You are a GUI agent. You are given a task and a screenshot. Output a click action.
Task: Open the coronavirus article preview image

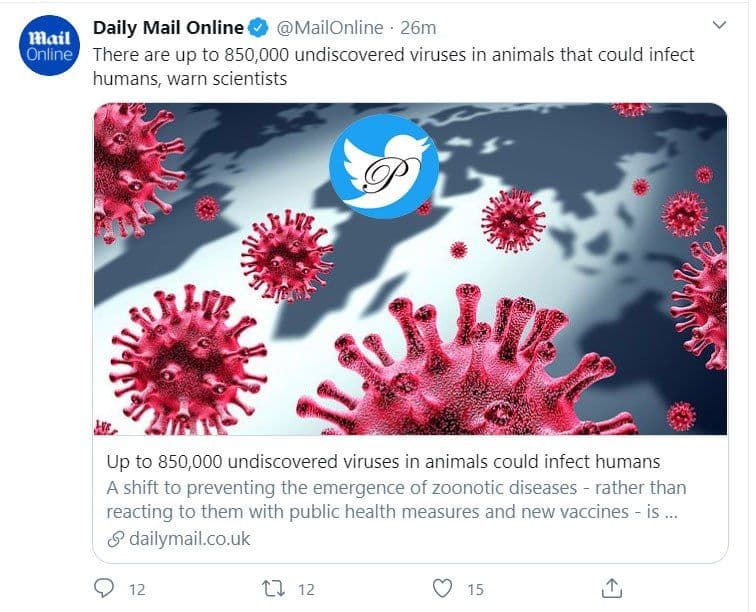(410, 269)
